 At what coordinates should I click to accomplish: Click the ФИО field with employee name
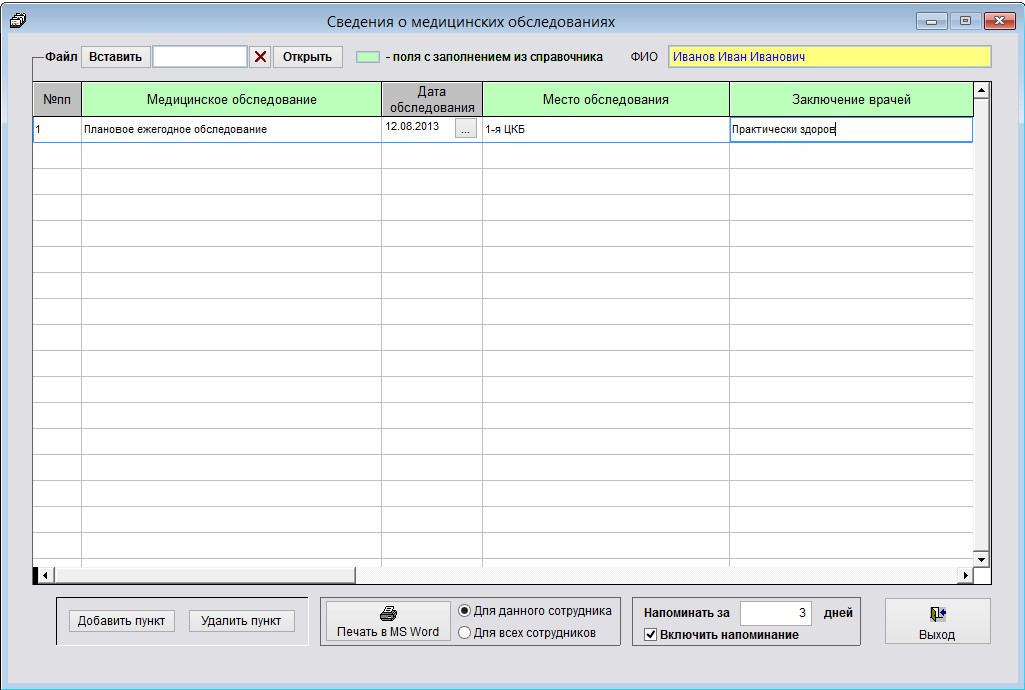(829, 57)
